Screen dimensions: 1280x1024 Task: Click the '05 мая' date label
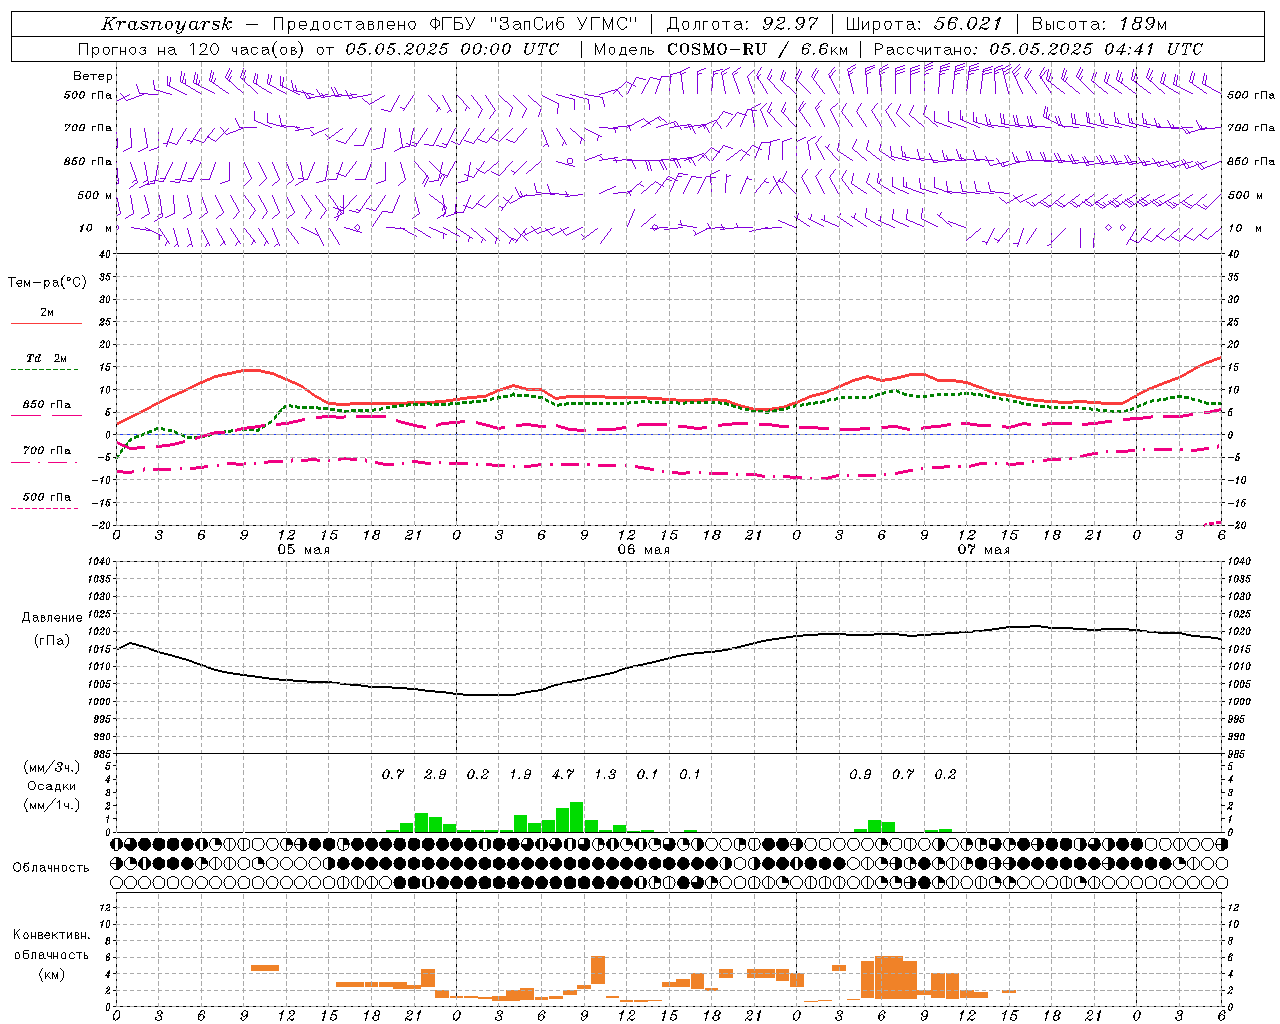pyautogui.click(x=303, y=550)
